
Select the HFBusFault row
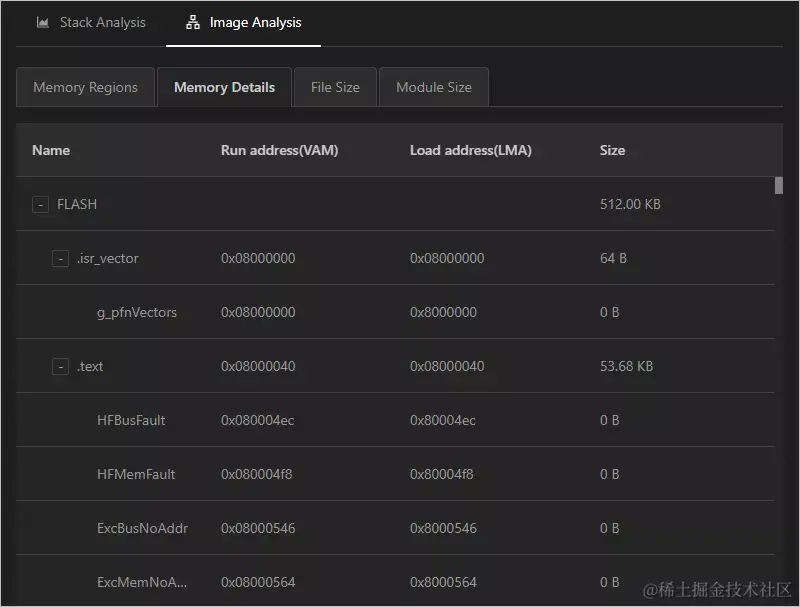click(x=395, y=420)
